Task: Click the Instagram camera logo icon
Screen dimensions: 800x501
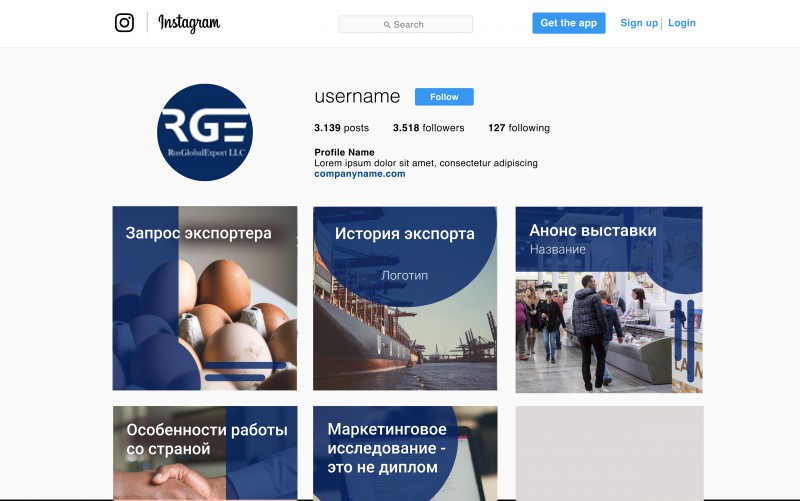Action: [124, 22]
